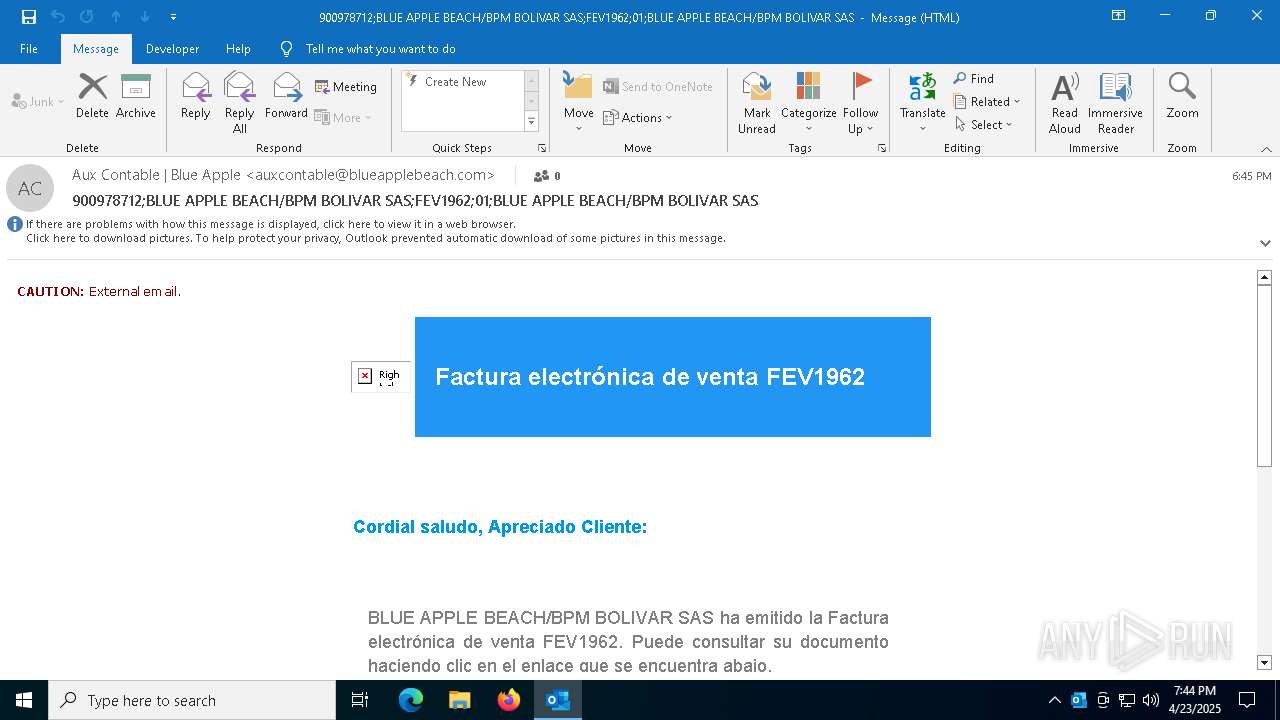The height and width of the screenshot is (720, 1280).
Task: Open the Related dropdown
Action: [987, 101]
